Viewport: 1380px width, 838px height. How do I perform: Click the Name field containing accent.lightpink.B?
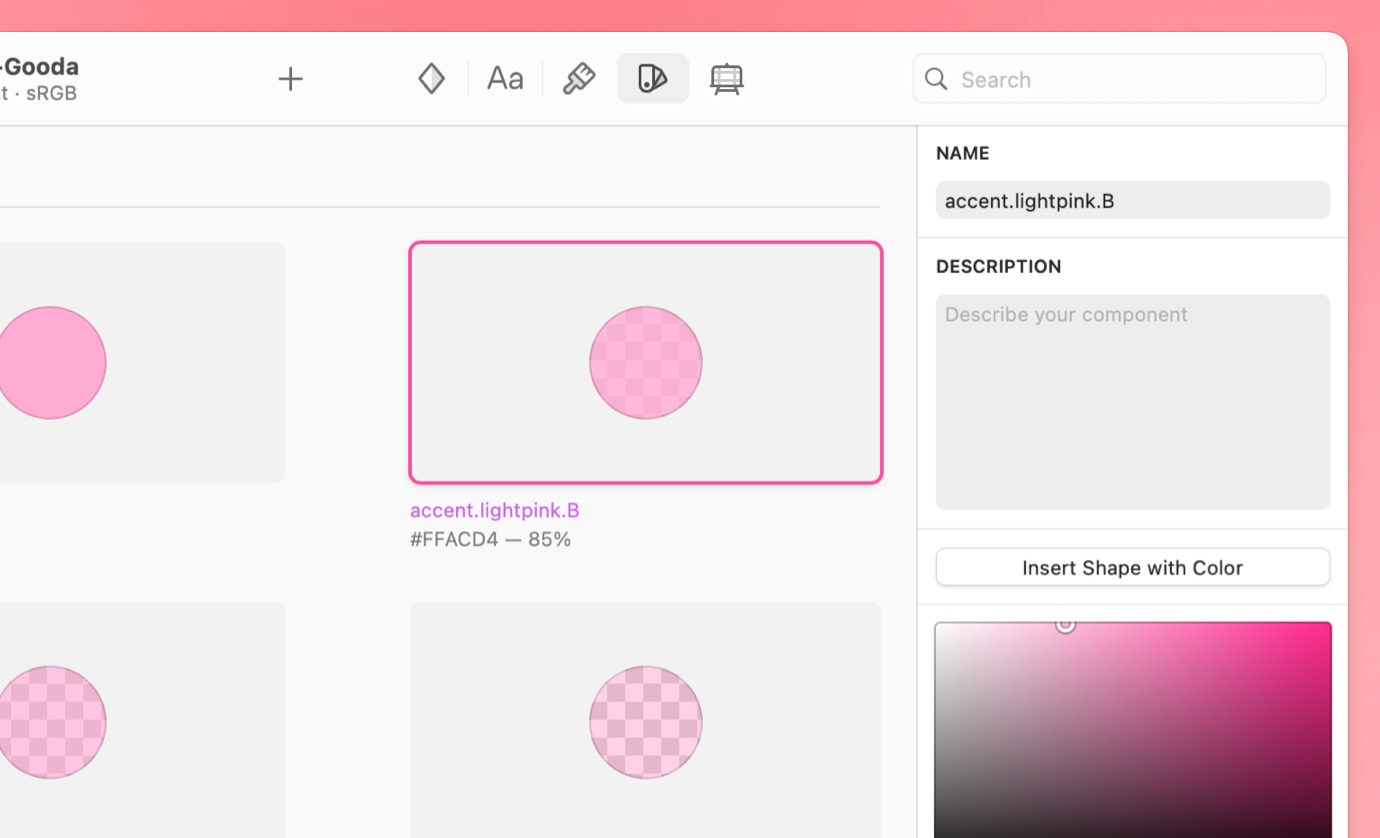coord(1132,200)
